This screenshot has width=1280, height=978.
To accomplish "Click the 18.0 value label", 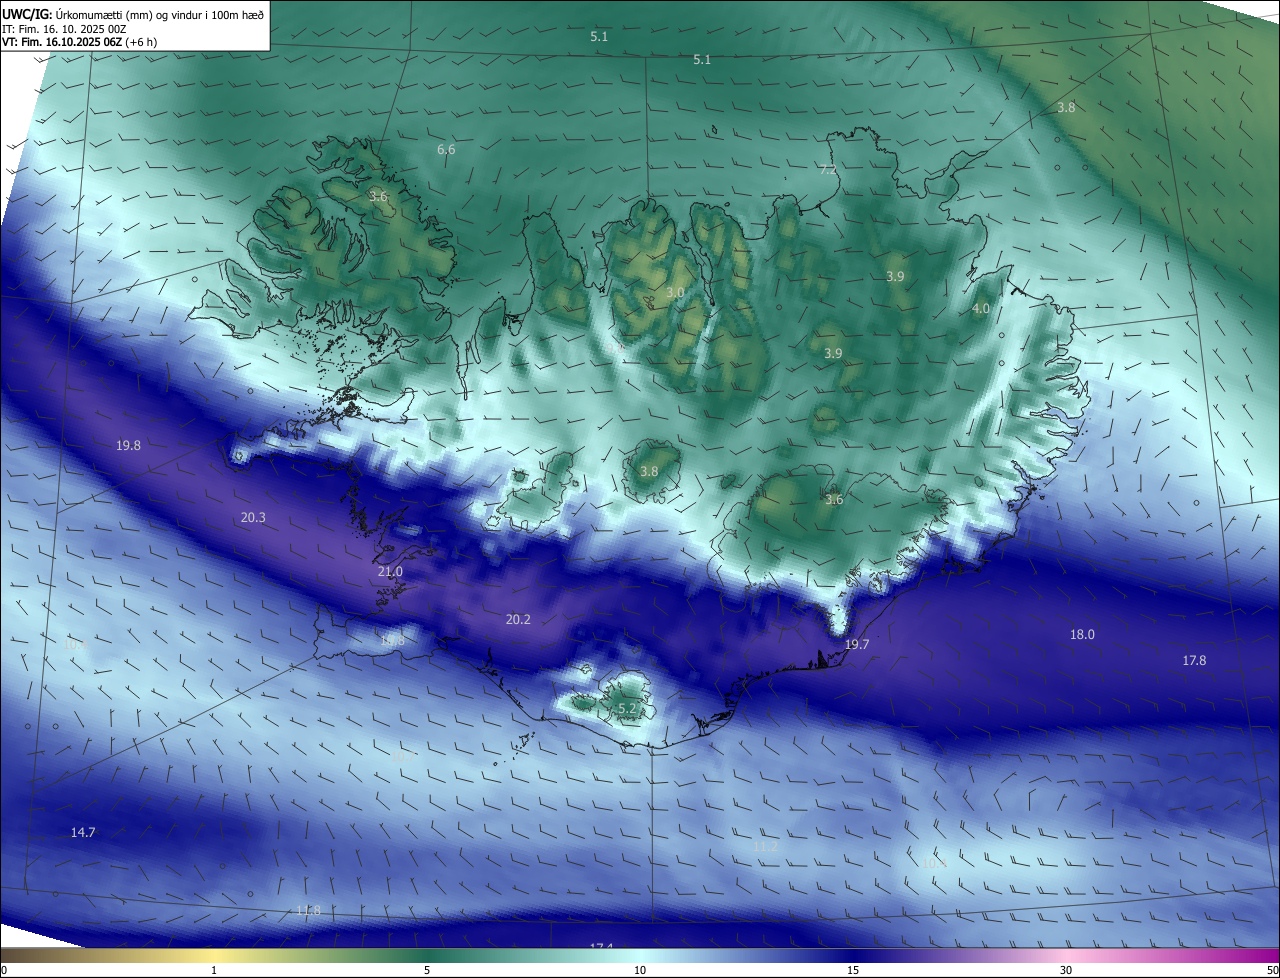I will click(x=1082, y=635).
